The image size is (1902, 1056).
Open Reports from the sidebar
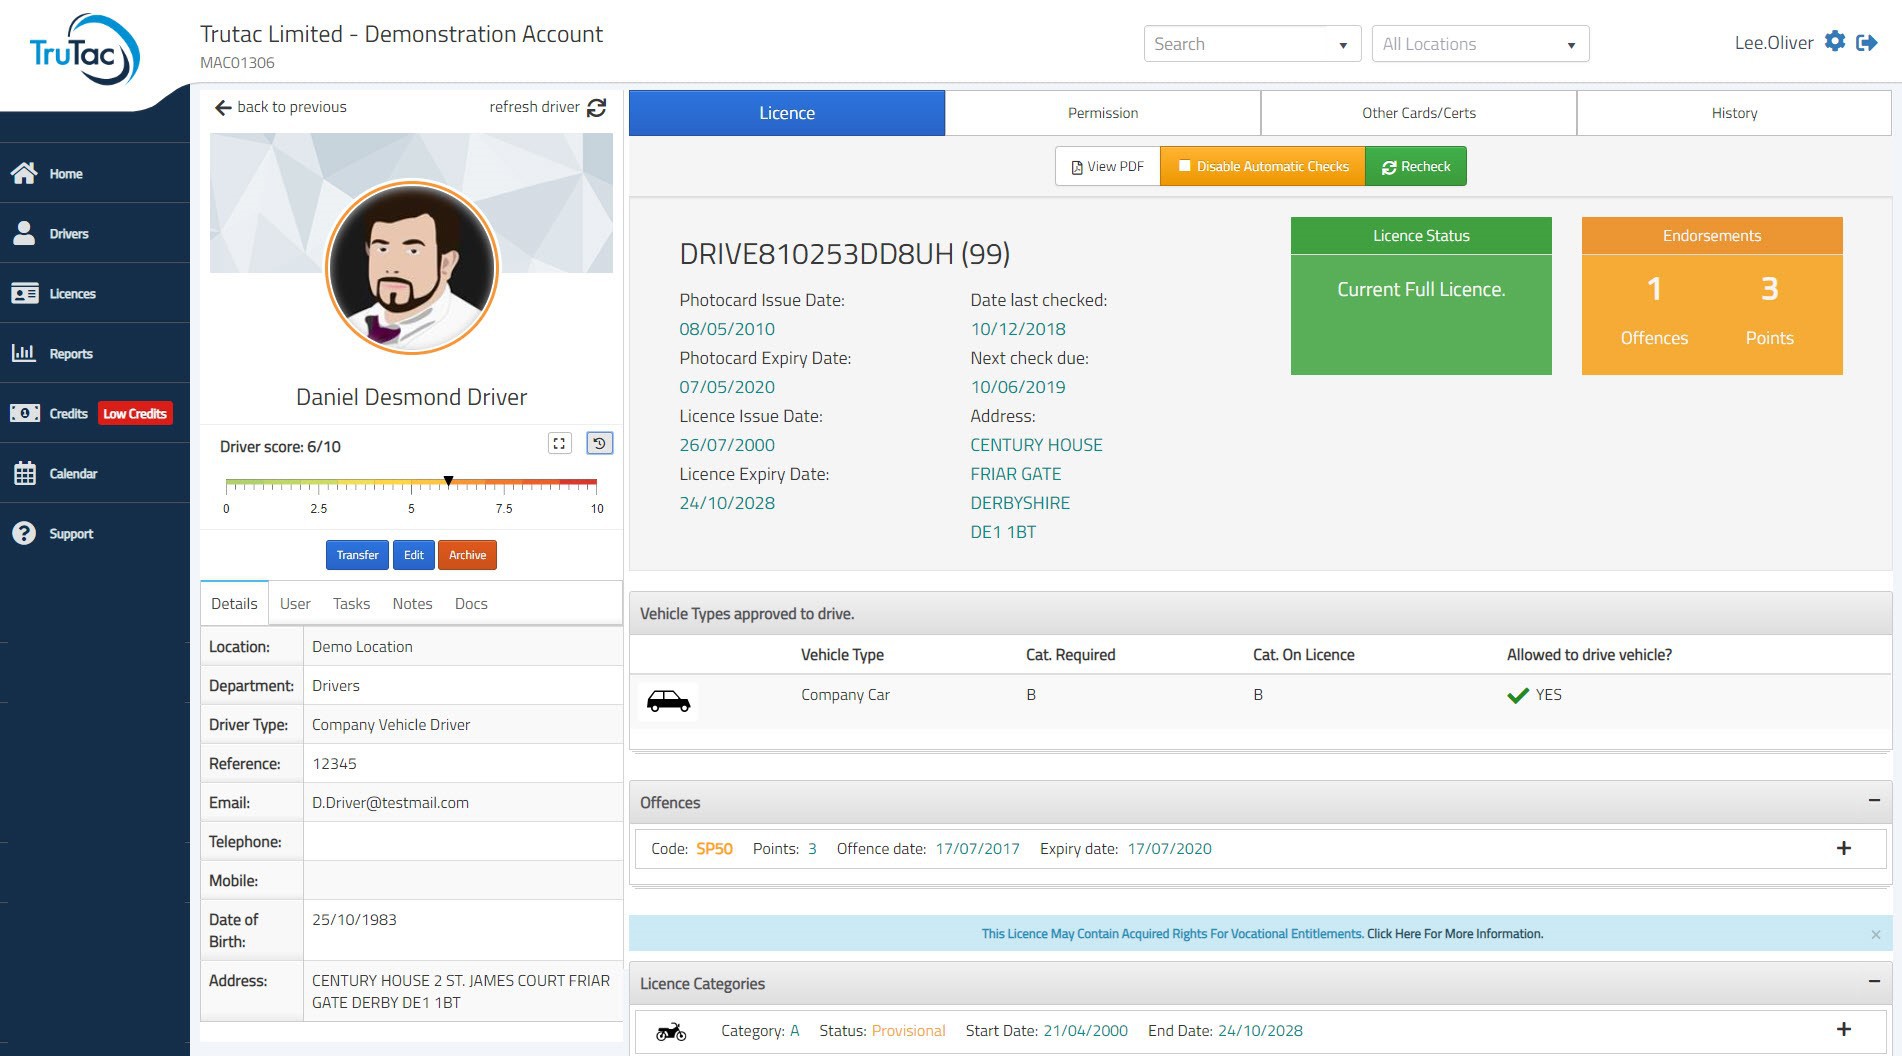[70, 354]
